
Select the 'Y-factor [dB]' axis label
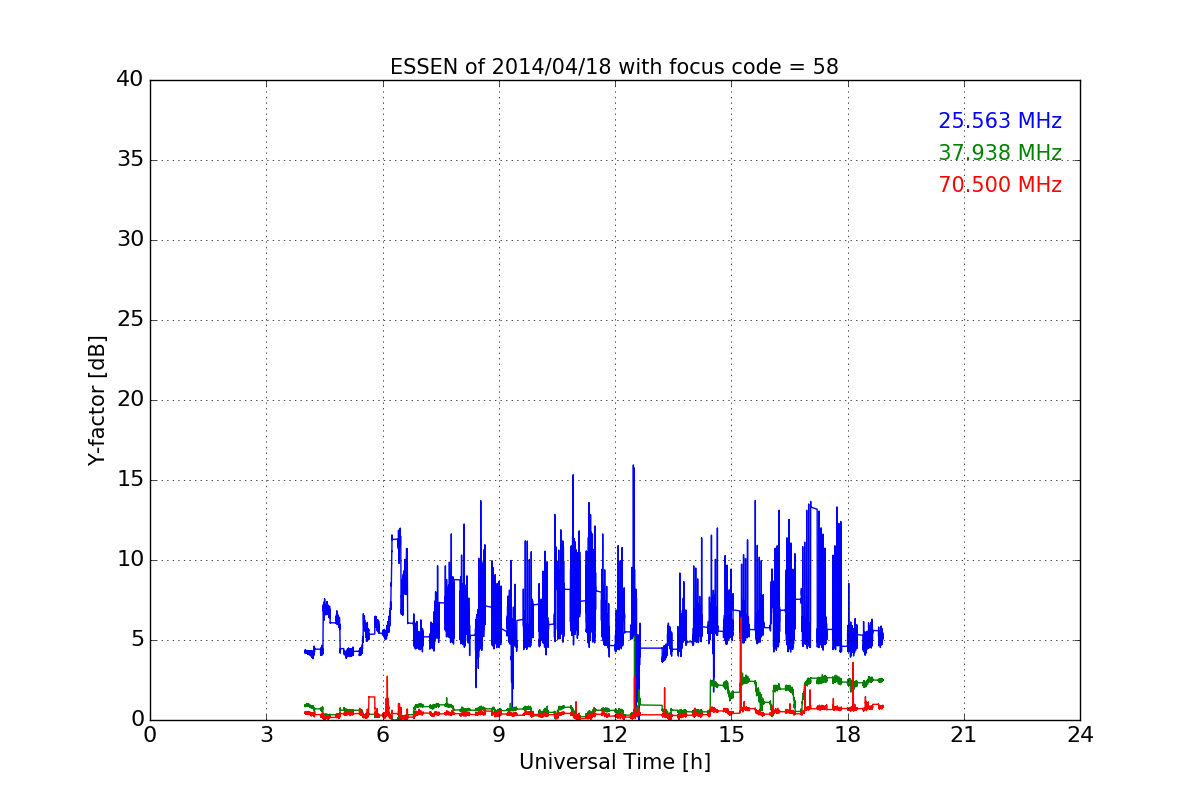coord(97,400)
